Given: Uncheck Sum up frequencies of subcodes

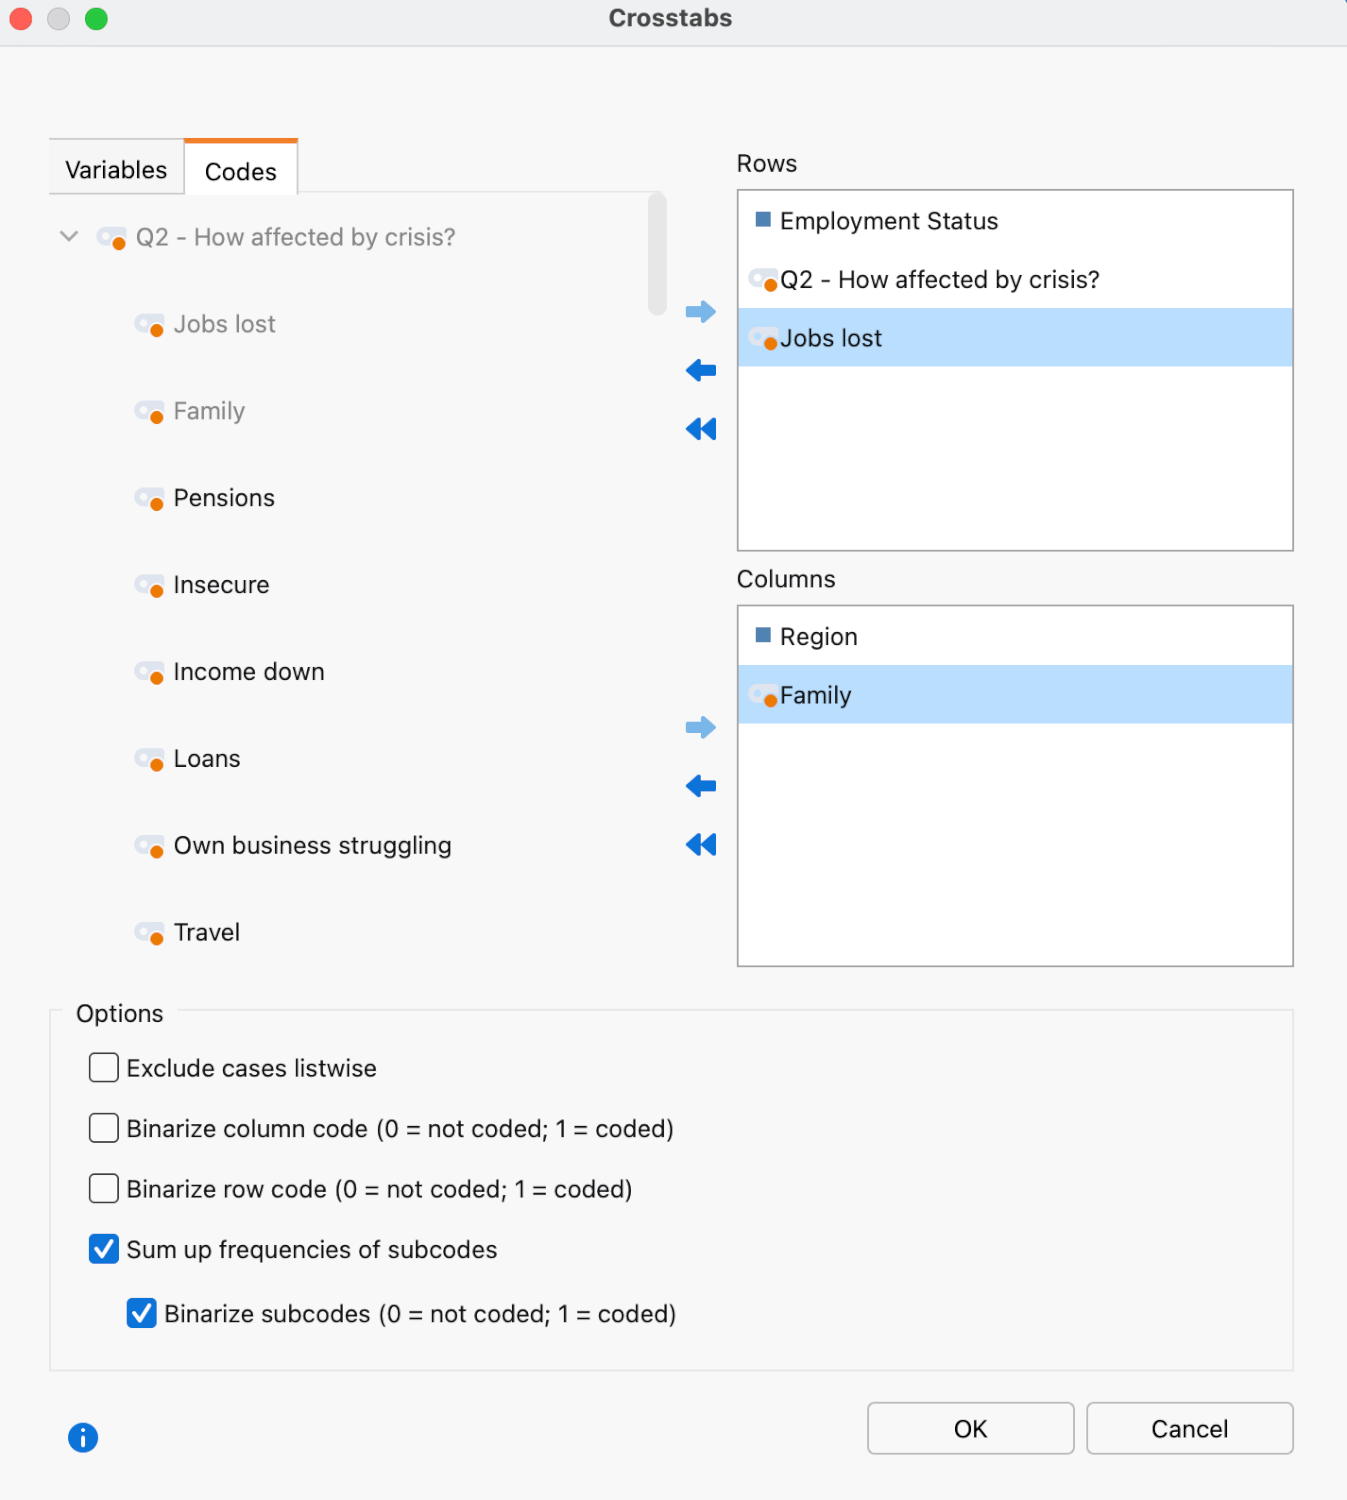Looking at the screenshot, I should [104, 1249].
